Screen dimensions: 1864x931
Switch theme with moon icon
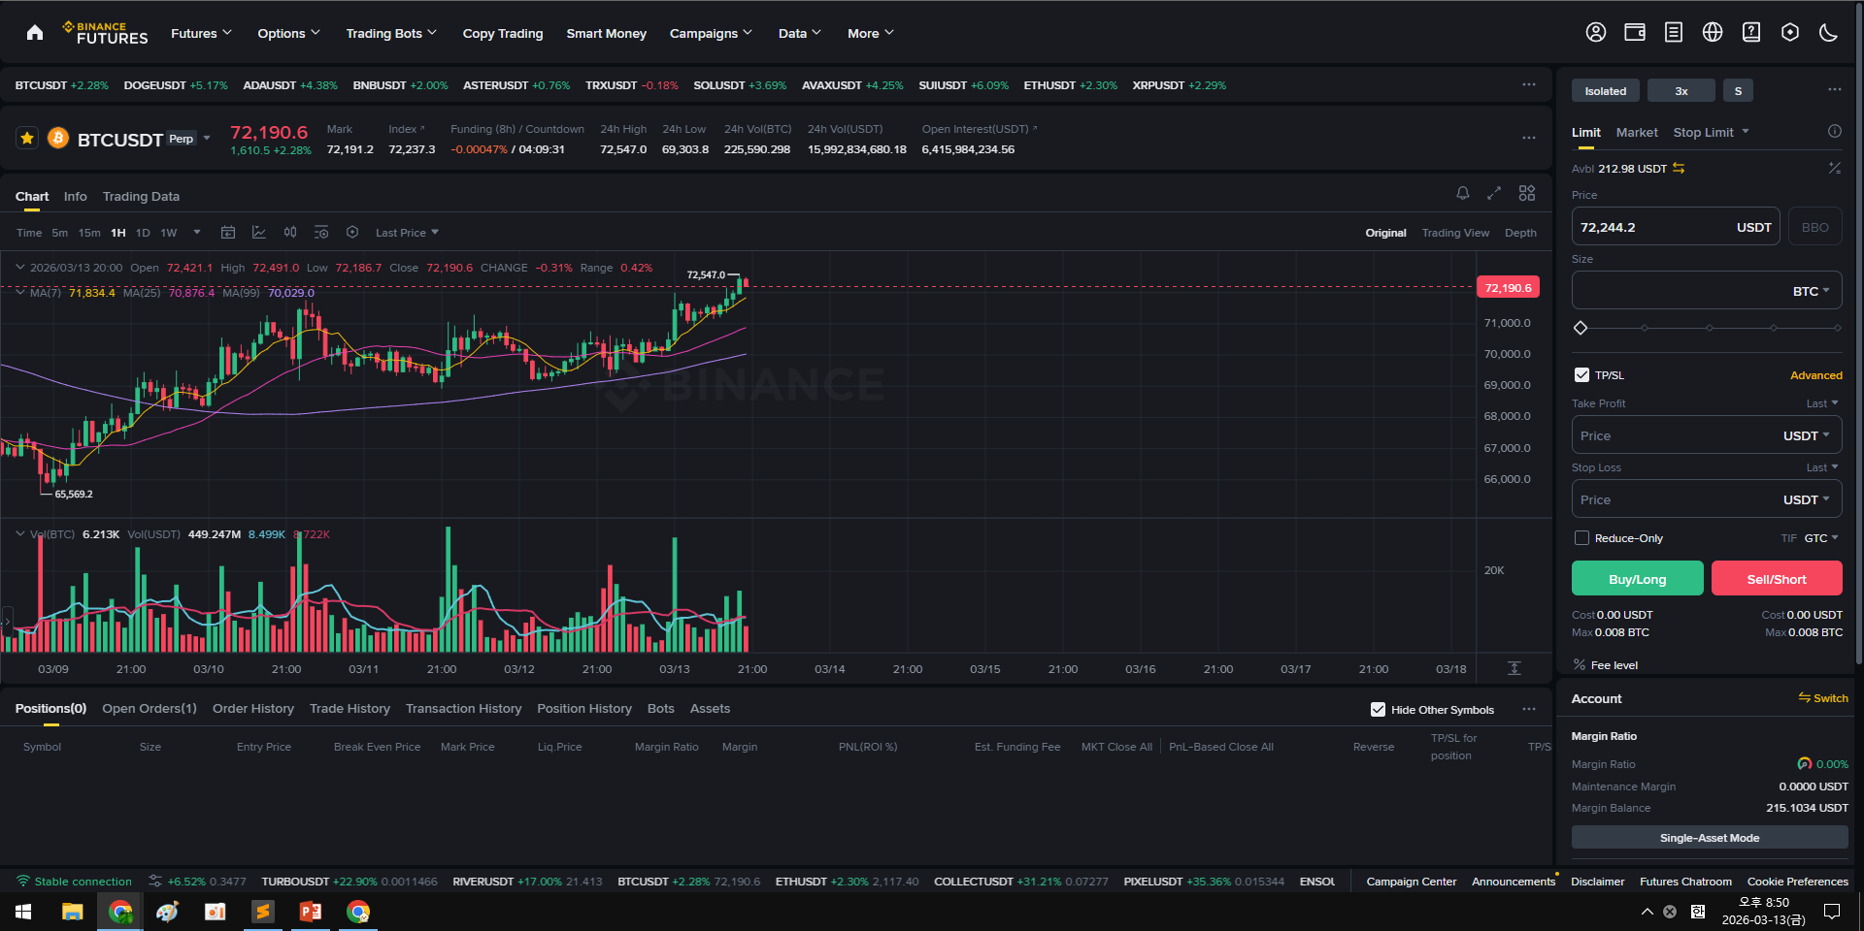coord(1828,32)
